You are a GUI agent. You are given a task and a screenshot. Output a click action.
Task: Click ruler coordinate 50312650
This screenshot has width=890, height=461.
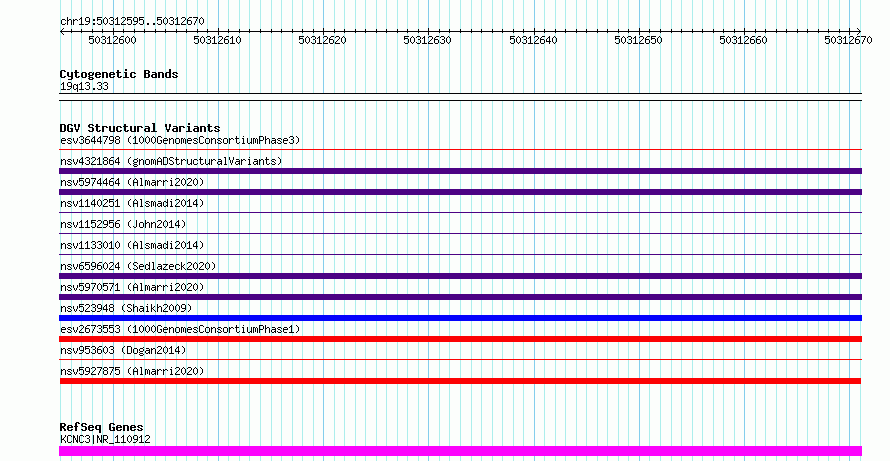(639, 40)
